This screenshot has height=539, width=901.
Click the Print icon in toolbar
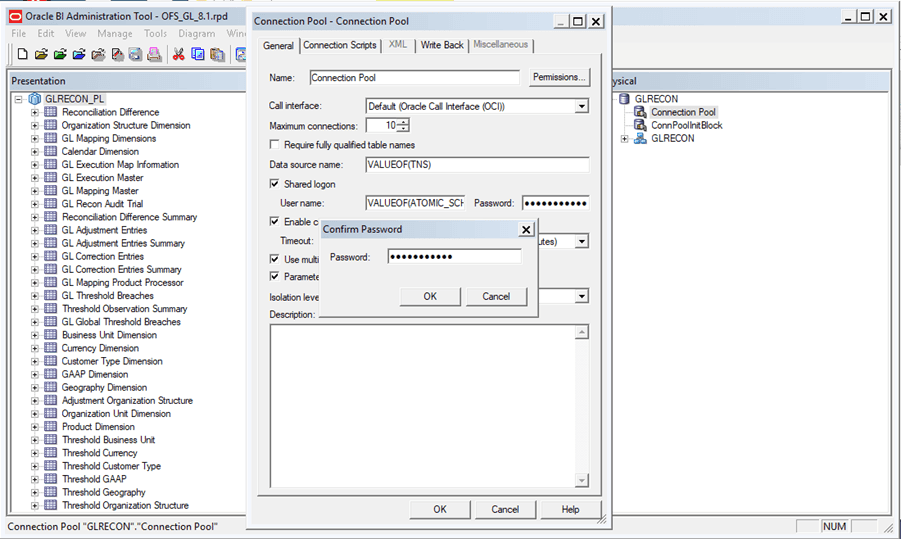[155, 55]
